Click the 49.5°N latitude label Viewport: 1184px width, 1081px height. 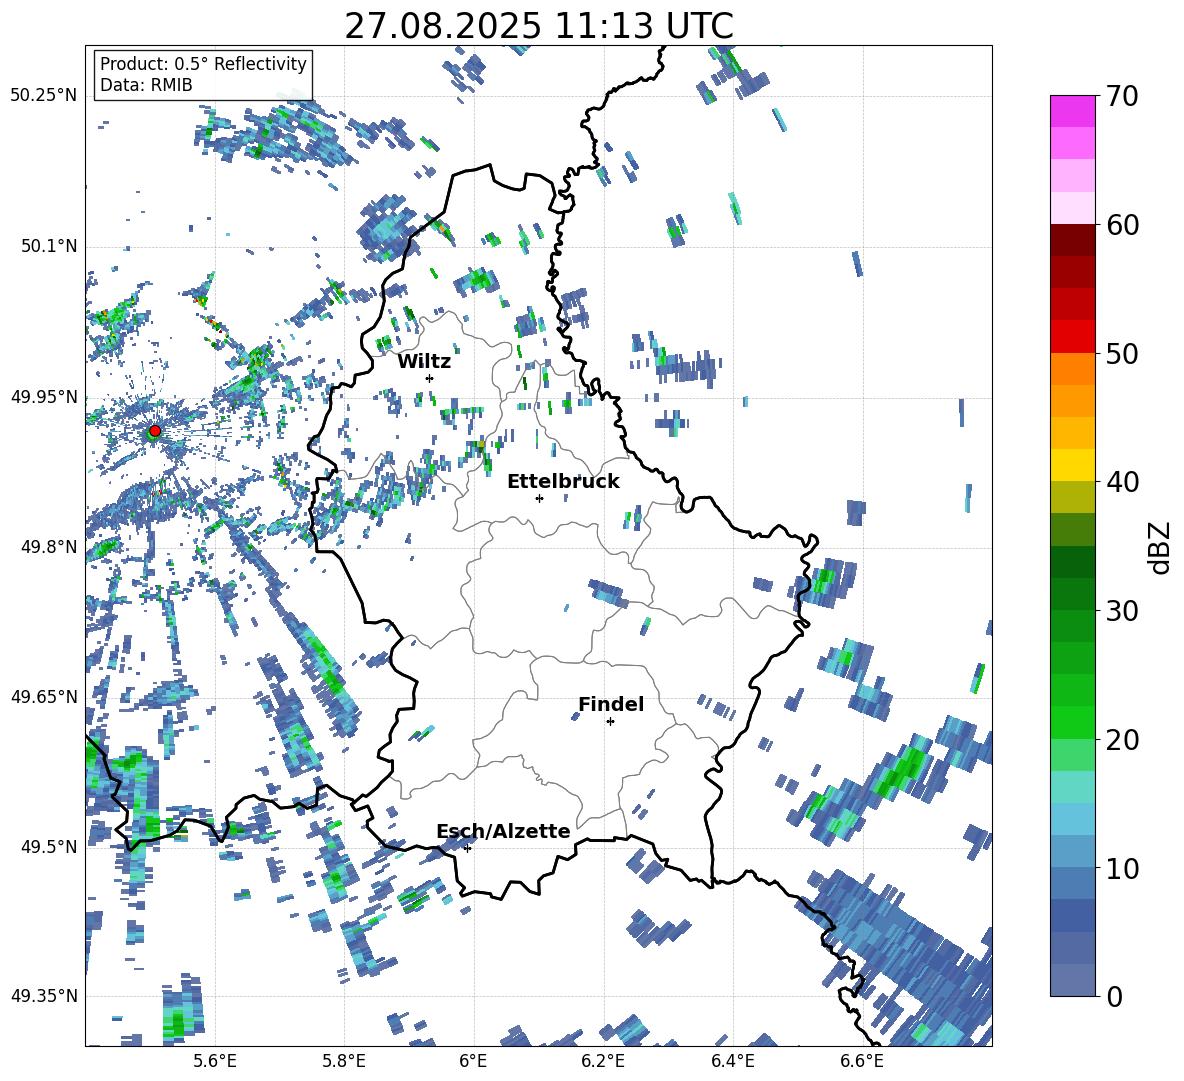point(49,846)
